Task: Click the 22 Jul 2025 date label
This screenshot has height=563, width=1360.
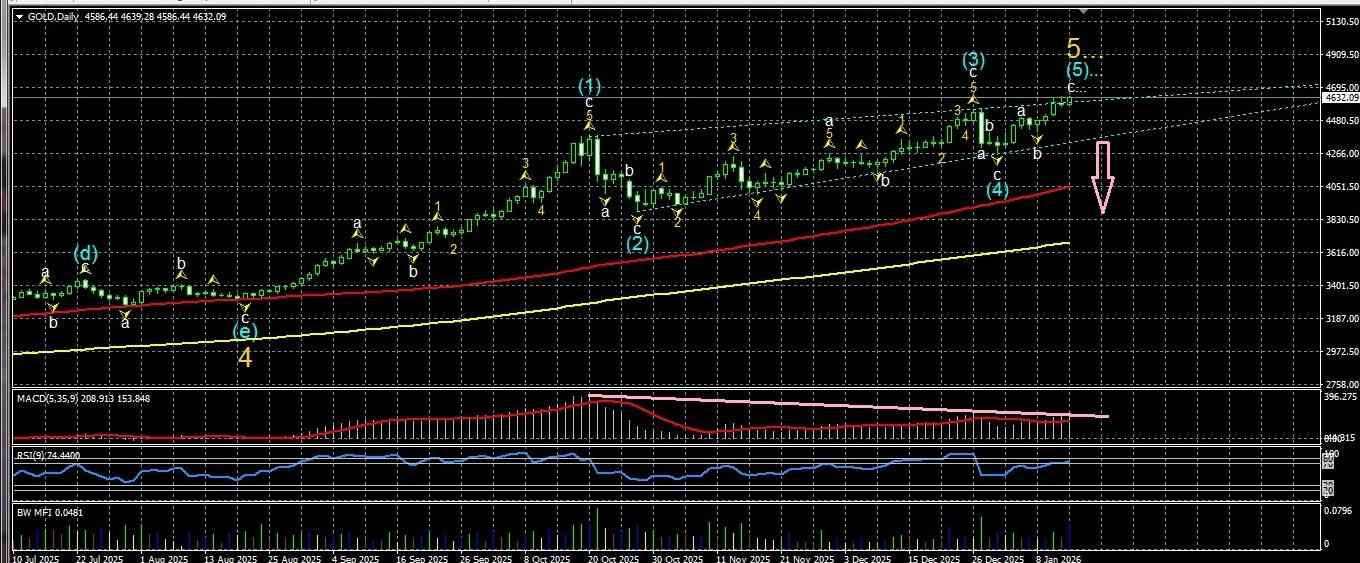Action: tap(99, 558)
